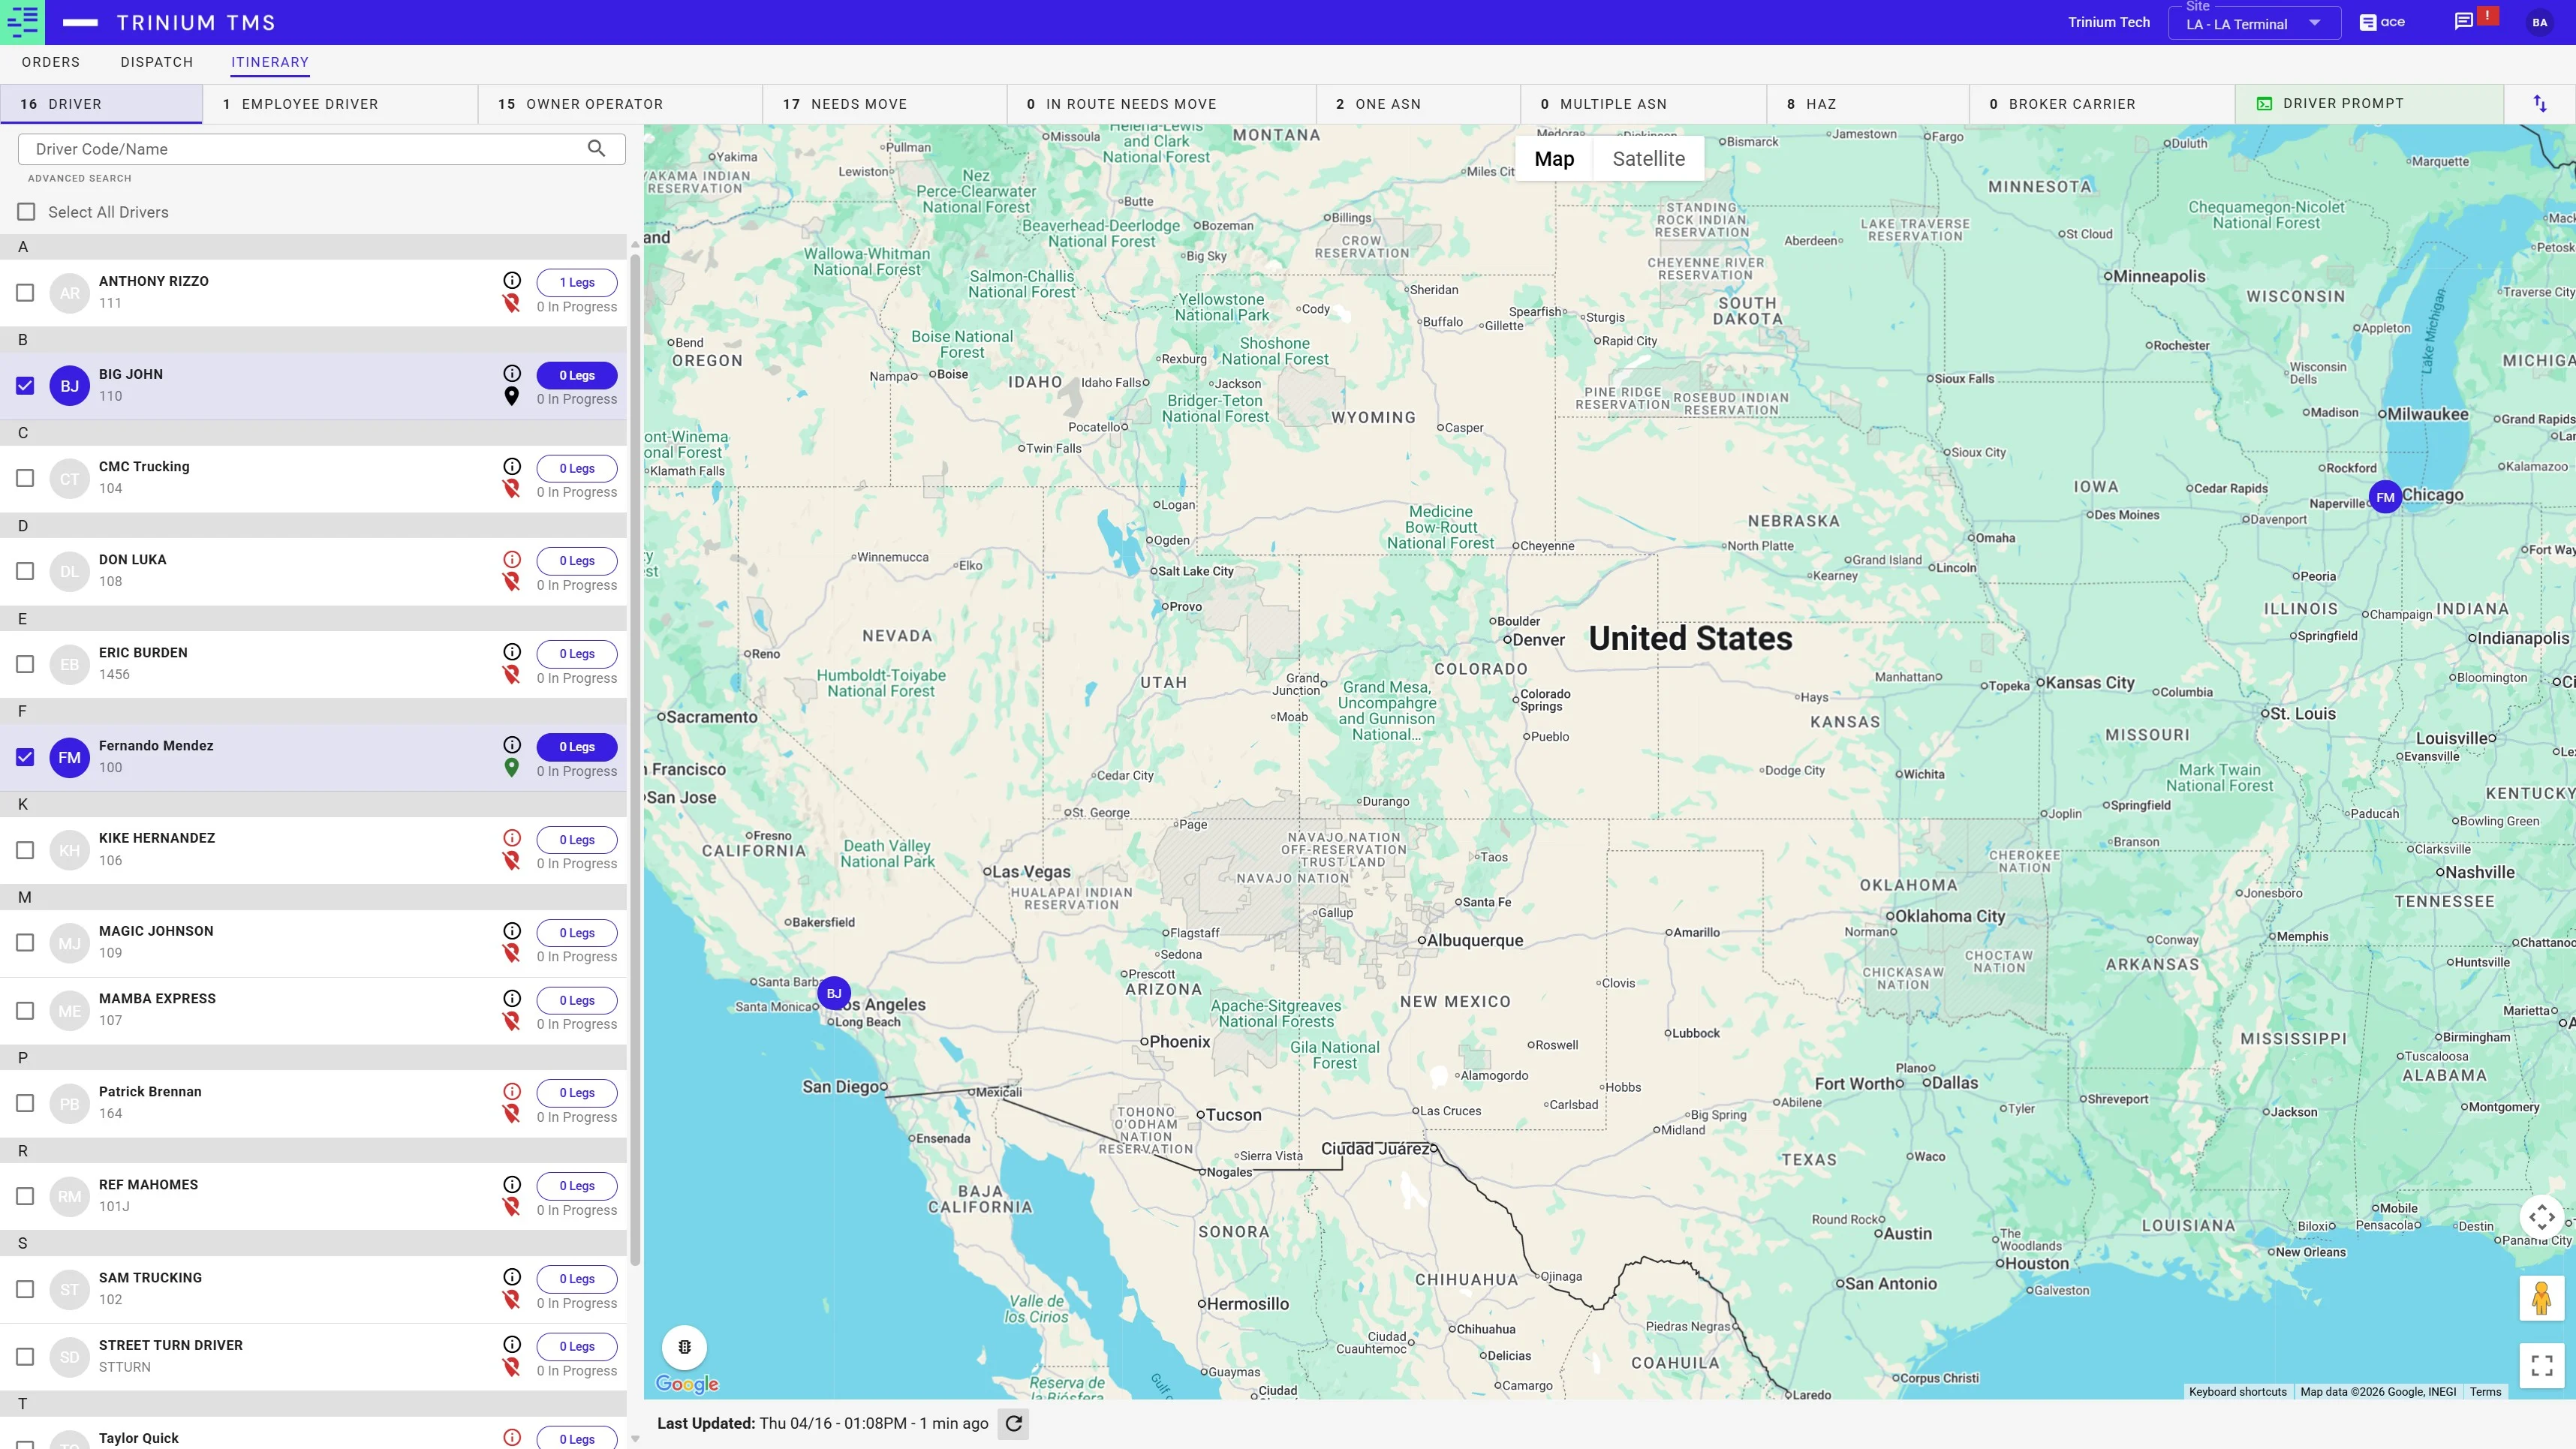Switch map to Satellite view
Viewport: 2576px width, 1449px height.
[x=1648, y=159]
